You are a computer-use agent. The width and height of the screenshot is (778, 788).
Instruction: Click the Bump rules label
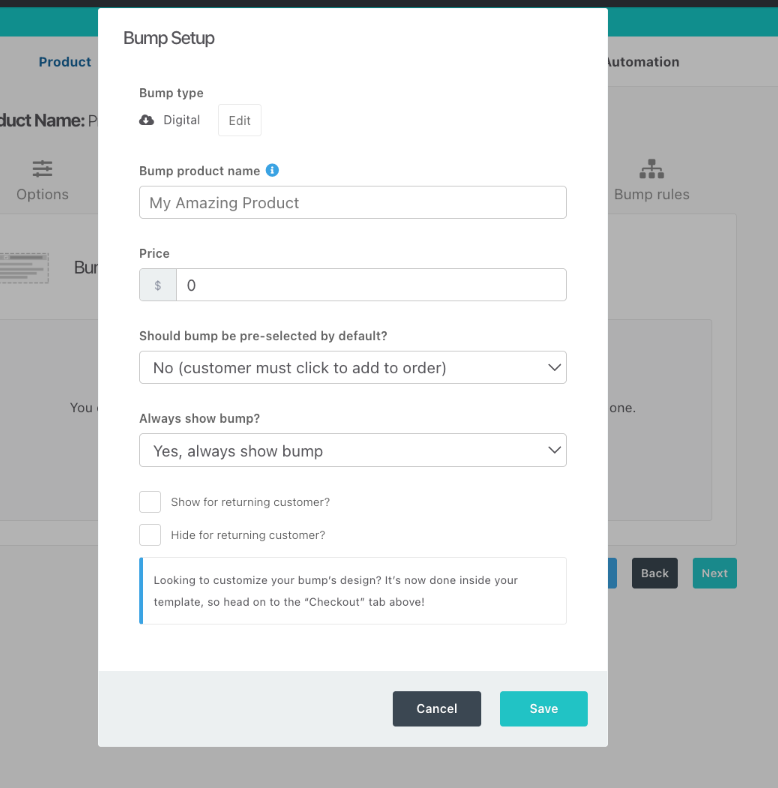tap(651, 194)
